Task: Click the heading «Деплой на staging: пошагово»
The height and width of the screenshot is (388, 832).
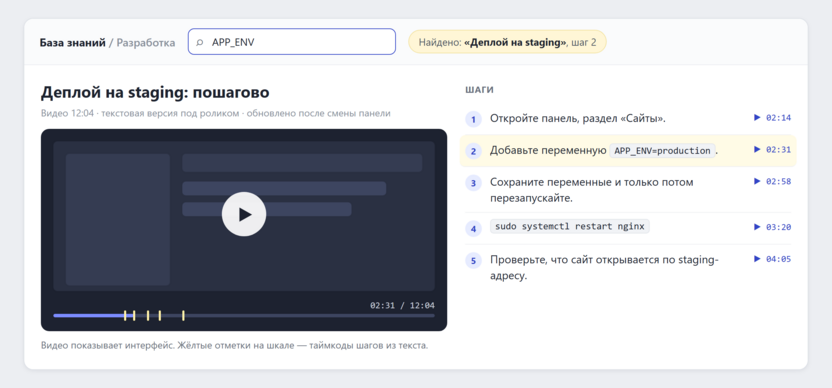Action: pyautogui.click(x=155, y=92)
